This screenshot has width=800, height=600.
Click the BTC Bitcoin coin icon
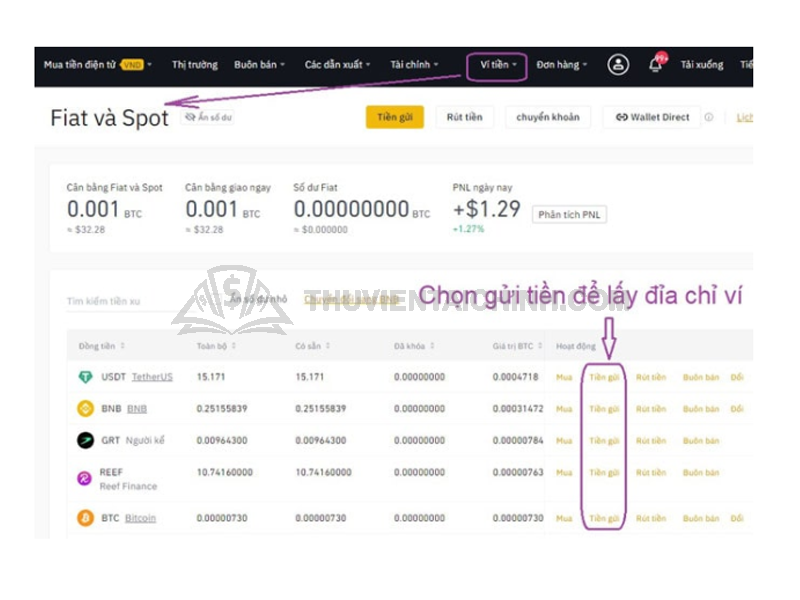85,518
